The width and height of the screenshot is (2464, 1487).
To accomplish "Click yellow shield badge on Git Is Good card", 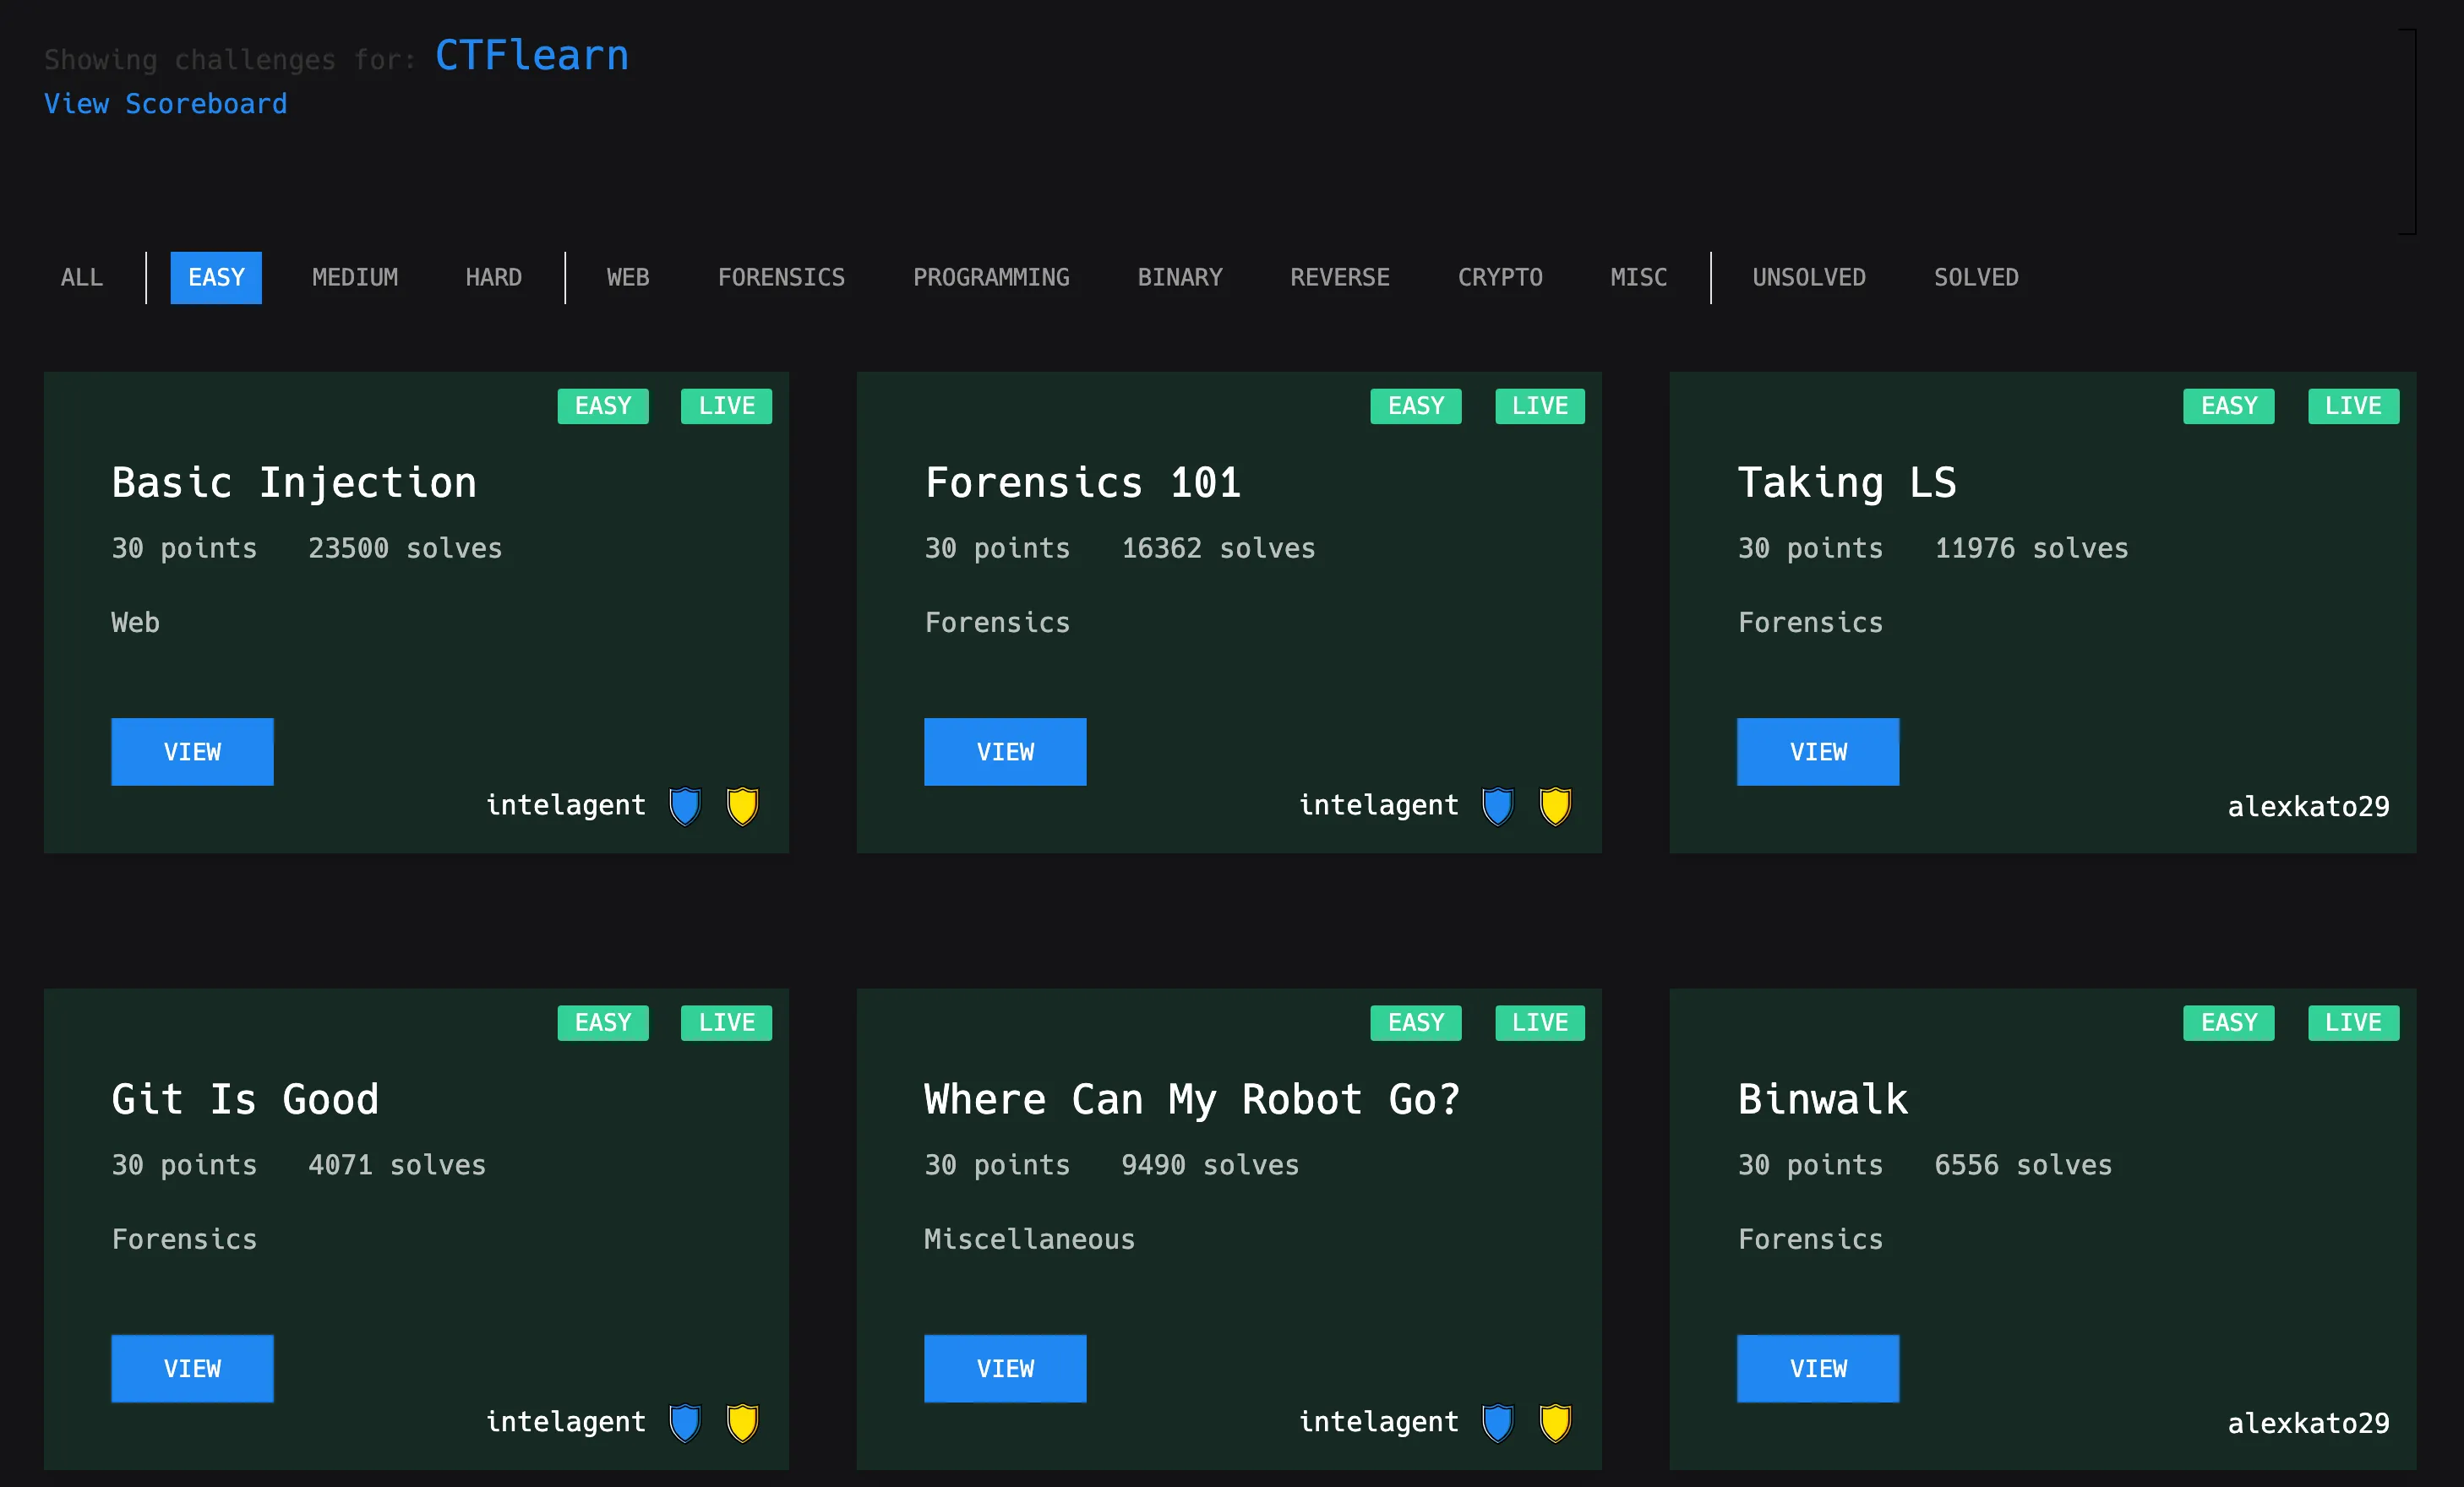I will click(x=742, y=1422).
